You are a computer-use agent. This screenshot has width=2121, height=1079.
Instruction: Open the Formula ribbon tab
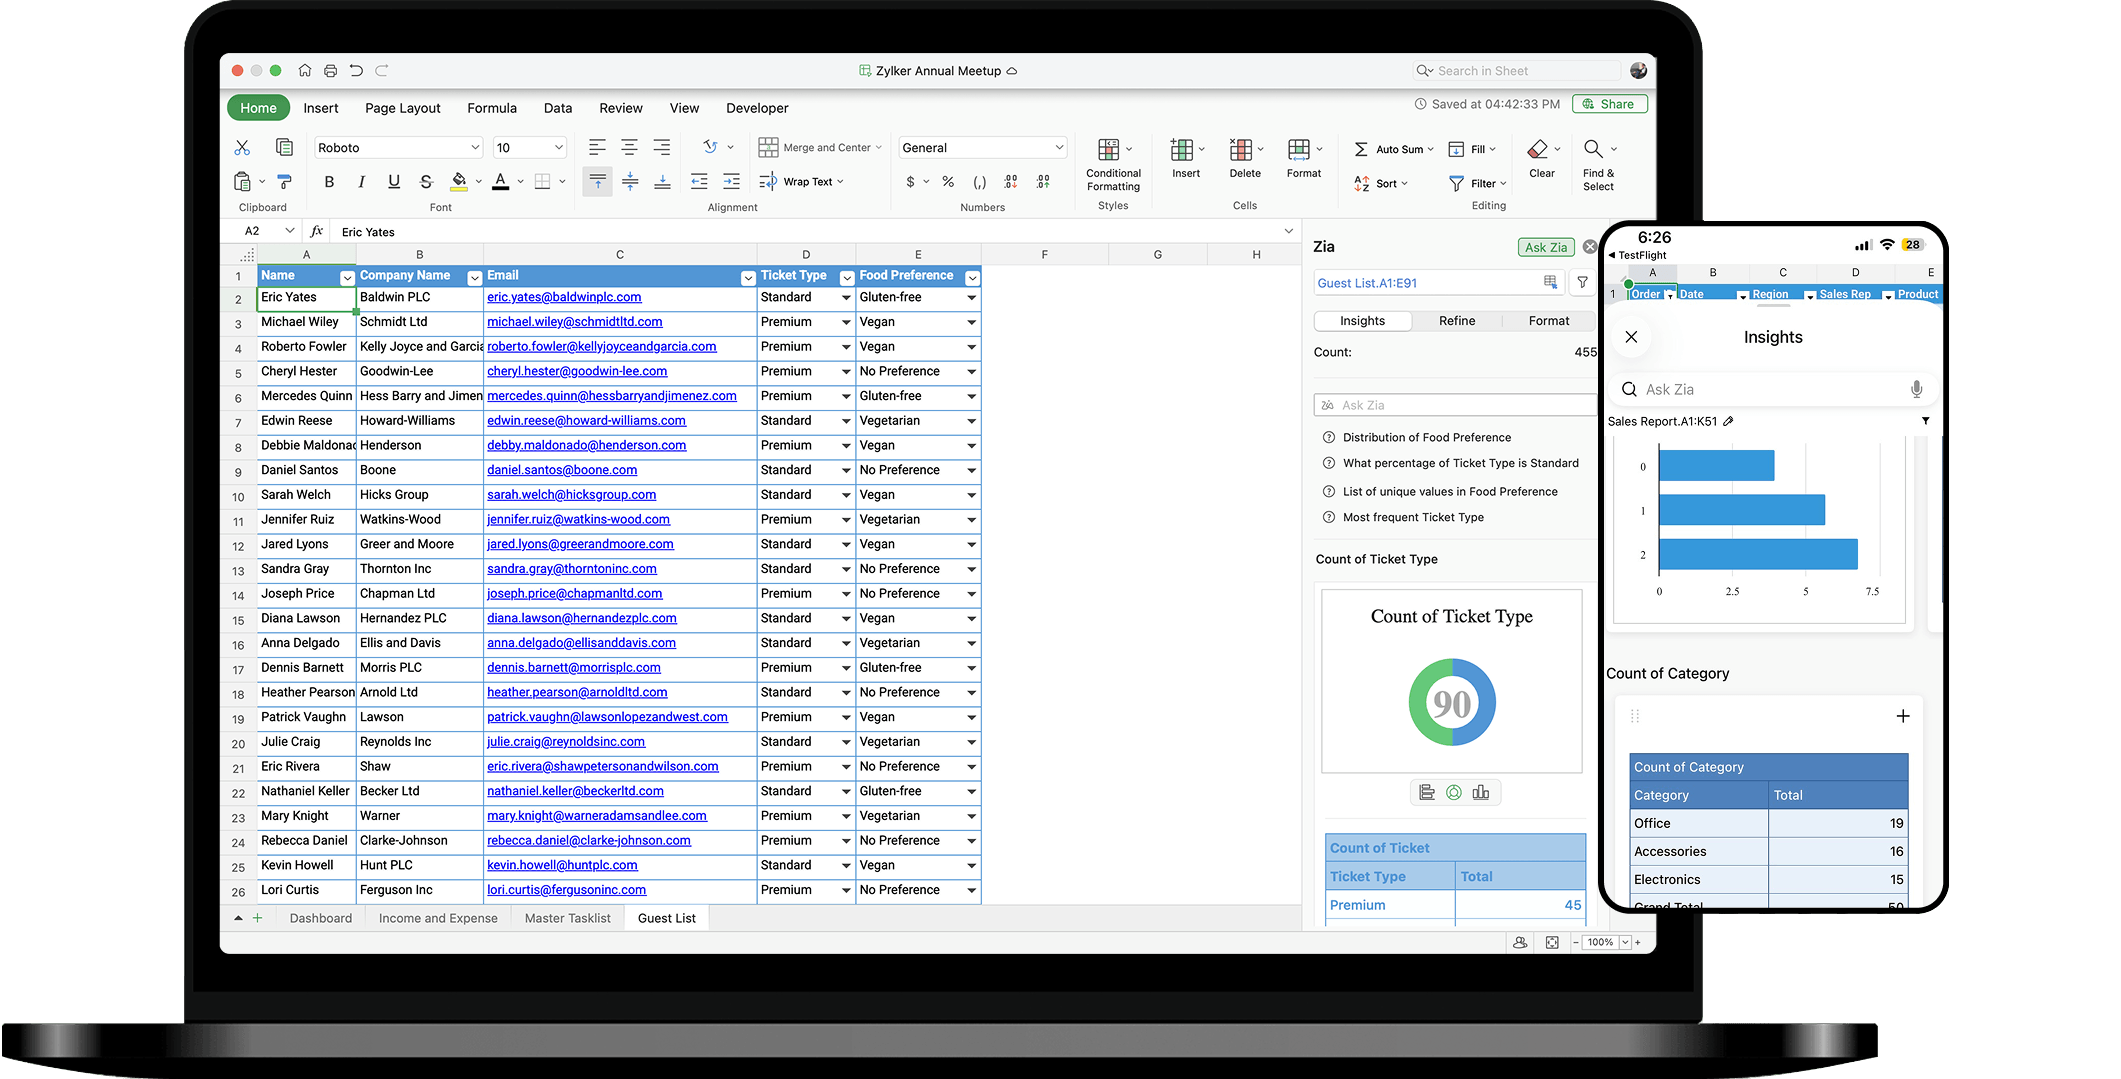click(x=492, y=108)
